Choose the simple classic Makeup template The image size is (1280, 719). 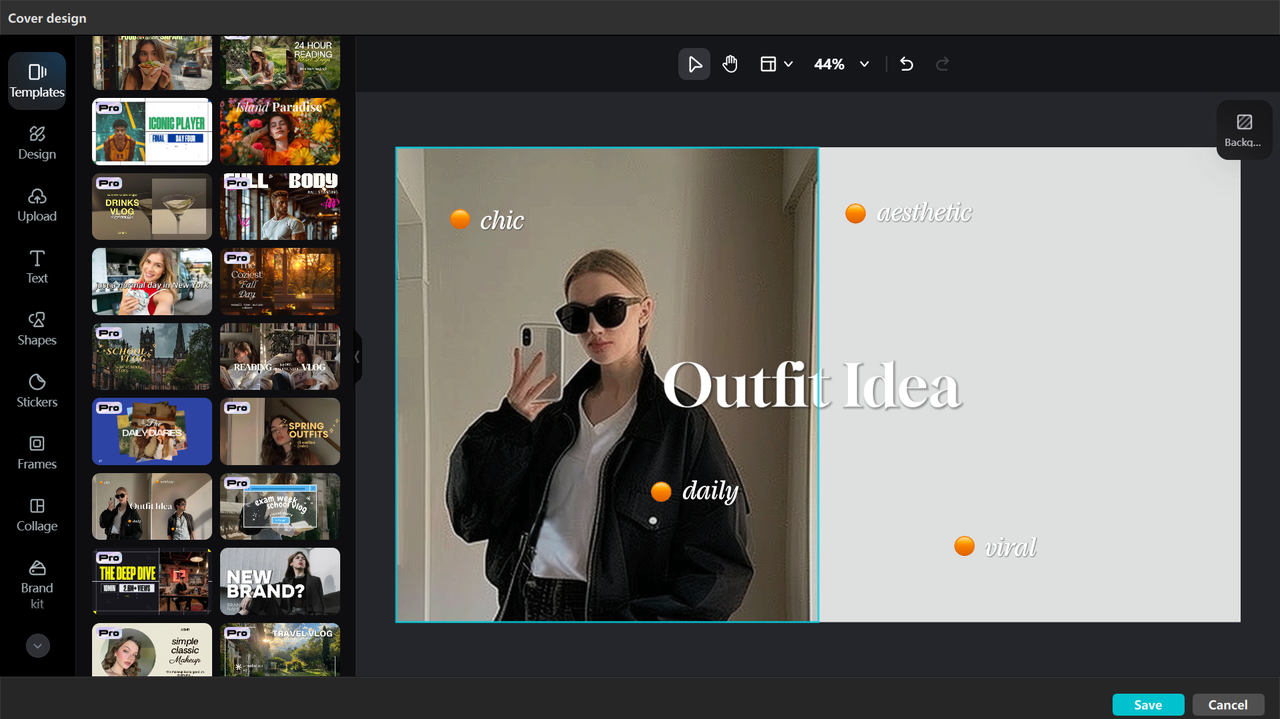[x=152, y=650]
